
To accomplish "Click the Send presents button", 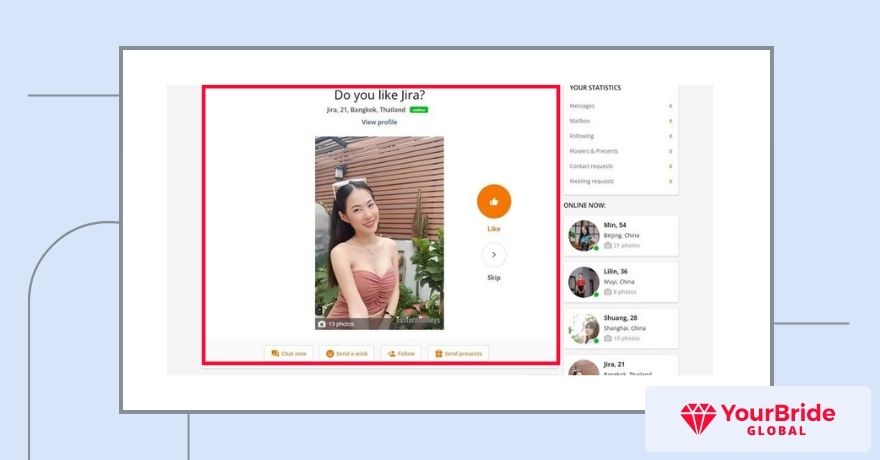I will pos(459,353).
